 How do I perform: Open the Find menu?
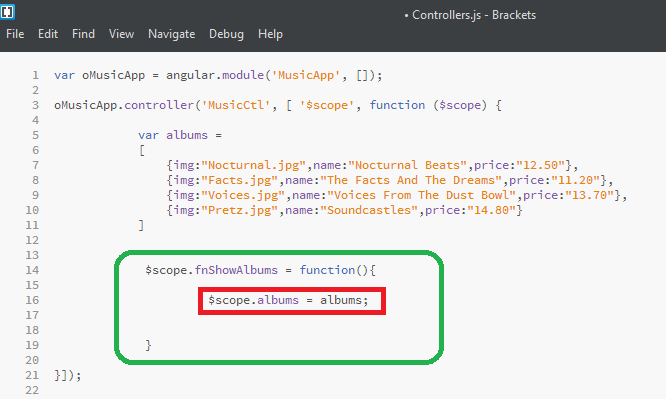point(83,34)
